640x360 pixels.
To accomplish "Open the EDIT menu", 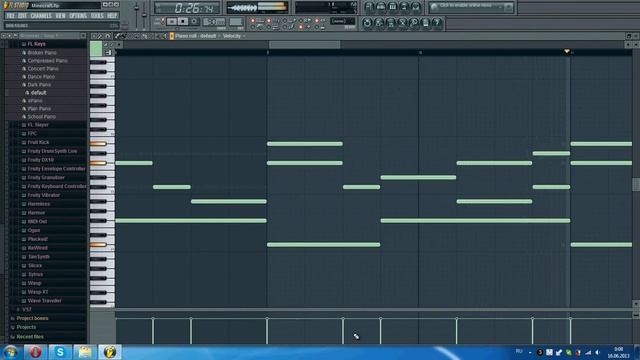I will tap(22, 16).
